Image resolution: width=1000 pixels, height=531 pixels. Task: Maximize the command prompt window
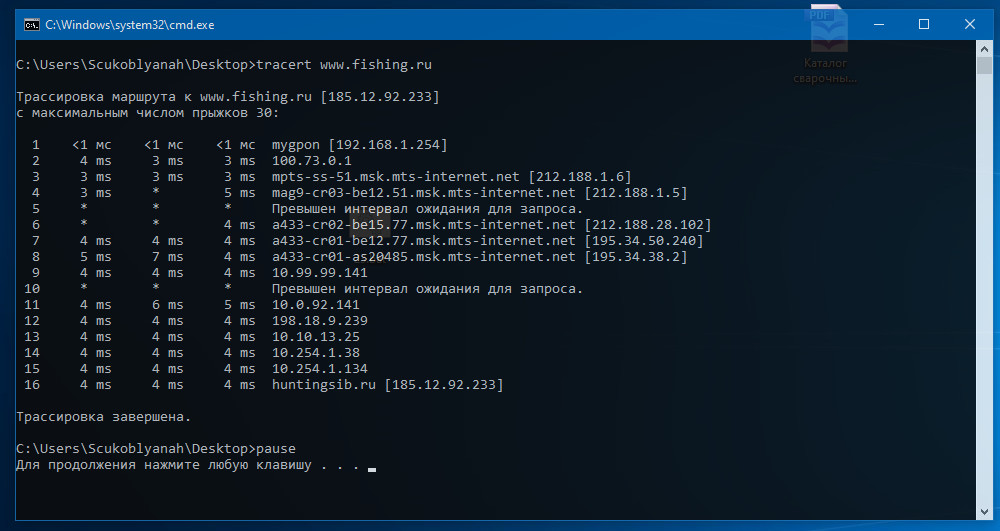pos(924,24)
